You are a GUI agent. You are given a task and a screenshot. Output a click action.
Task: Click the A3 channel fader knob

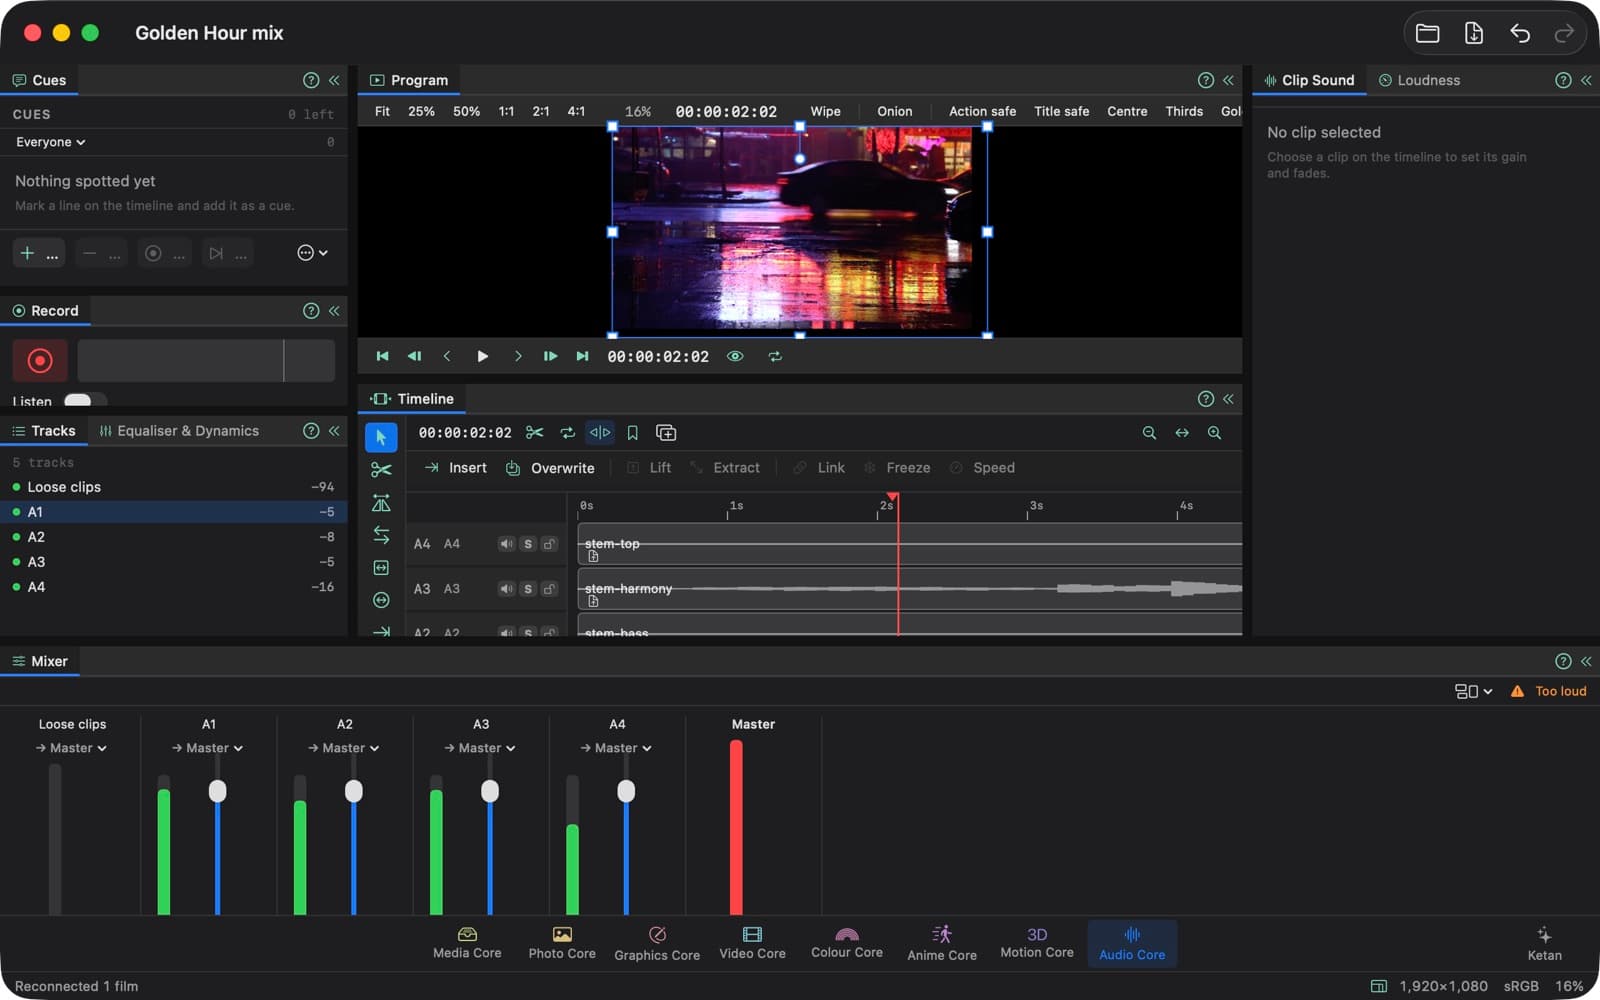coord(490,791)
